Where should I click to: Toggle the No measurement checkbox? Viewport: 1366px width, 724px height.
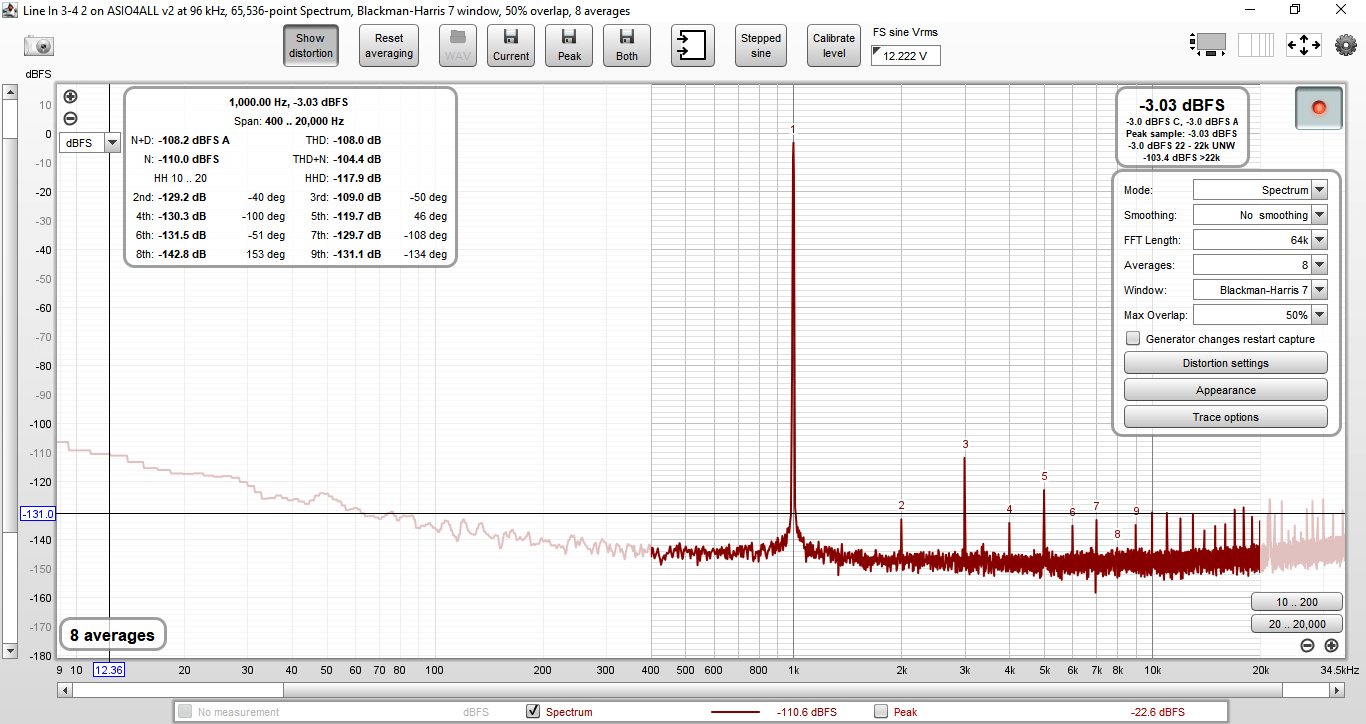pos(185,712)
